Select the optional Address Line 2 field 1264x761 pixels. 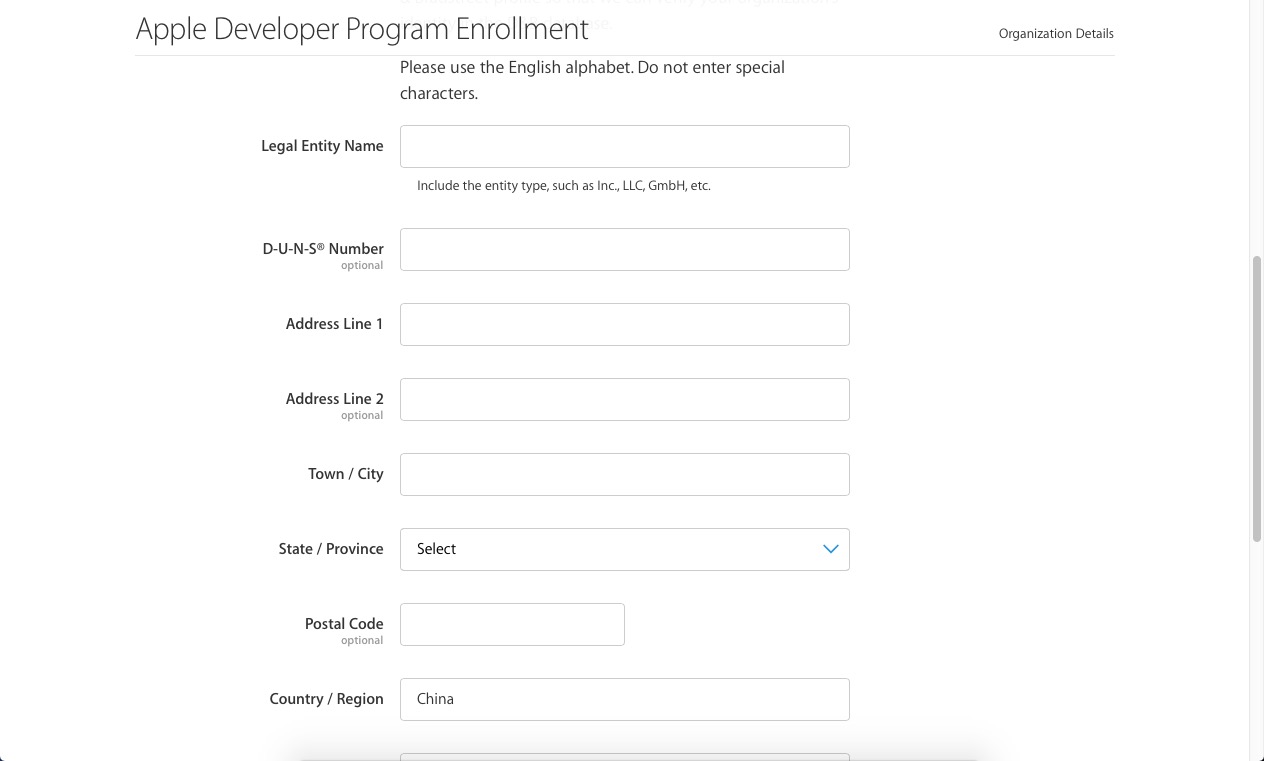(x=624, y=399)
